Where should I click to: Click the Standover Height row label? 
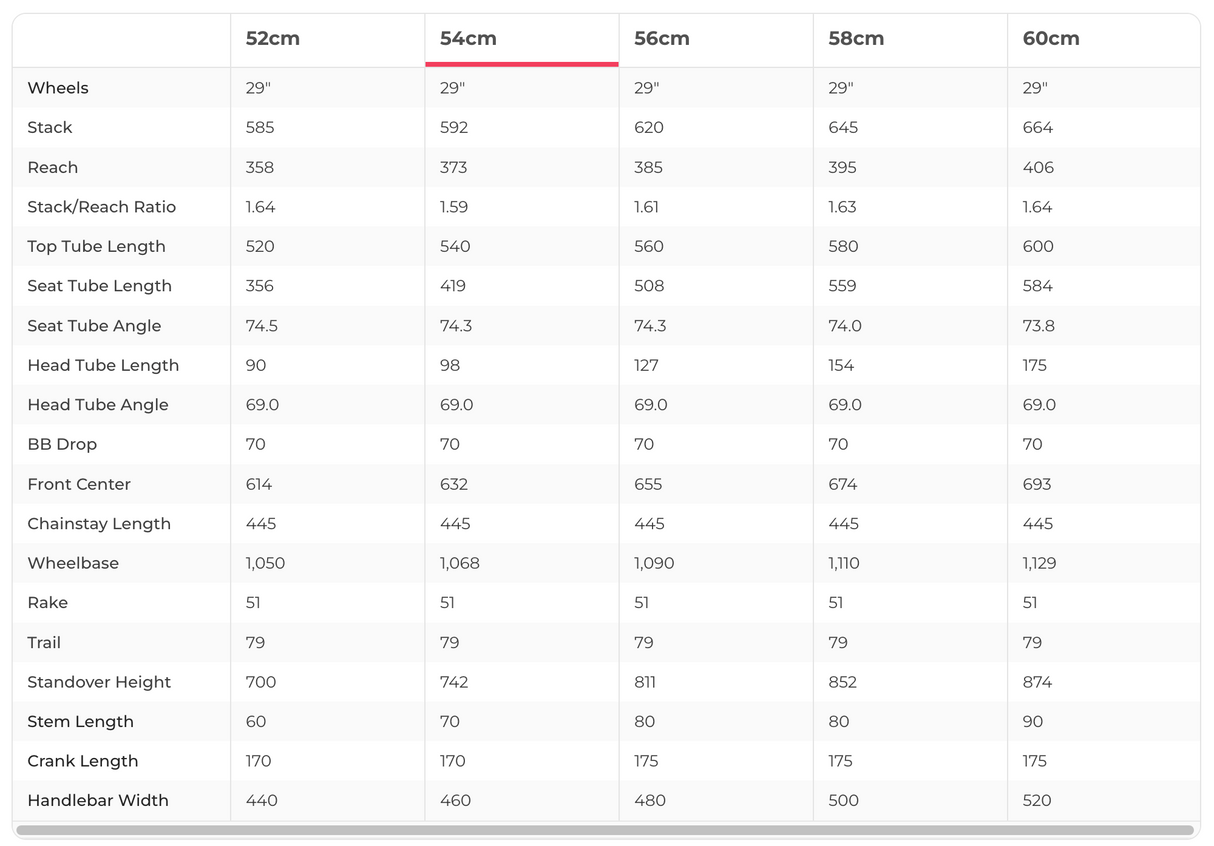pos(99,682)
